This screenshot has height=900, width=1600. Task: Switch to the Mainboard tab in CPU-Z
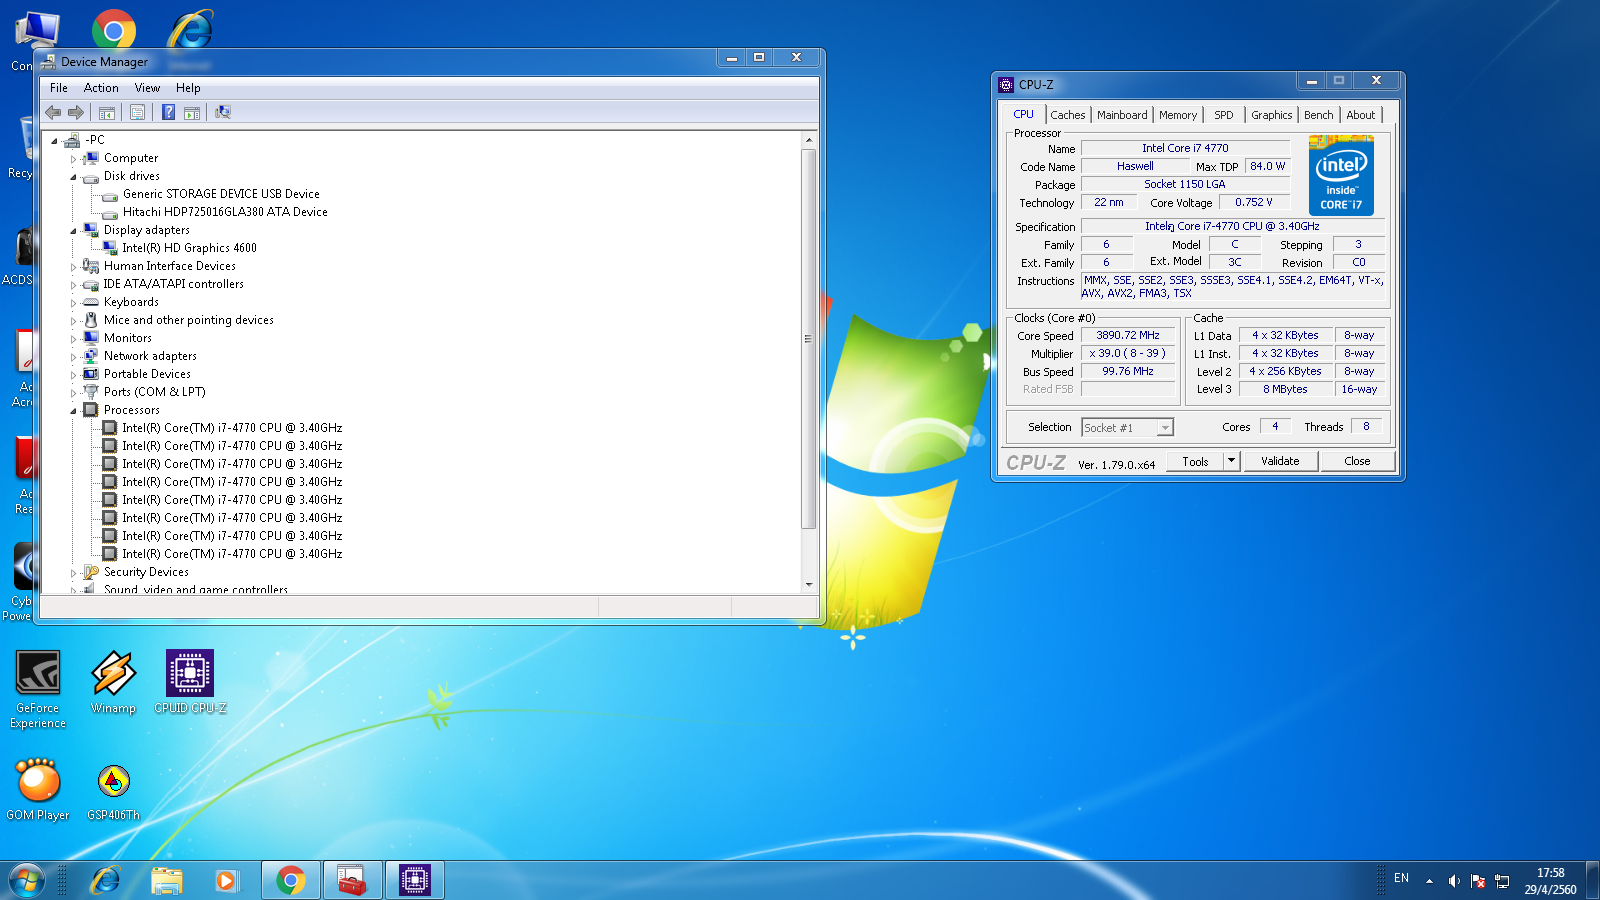click(x=1122, y=115)
